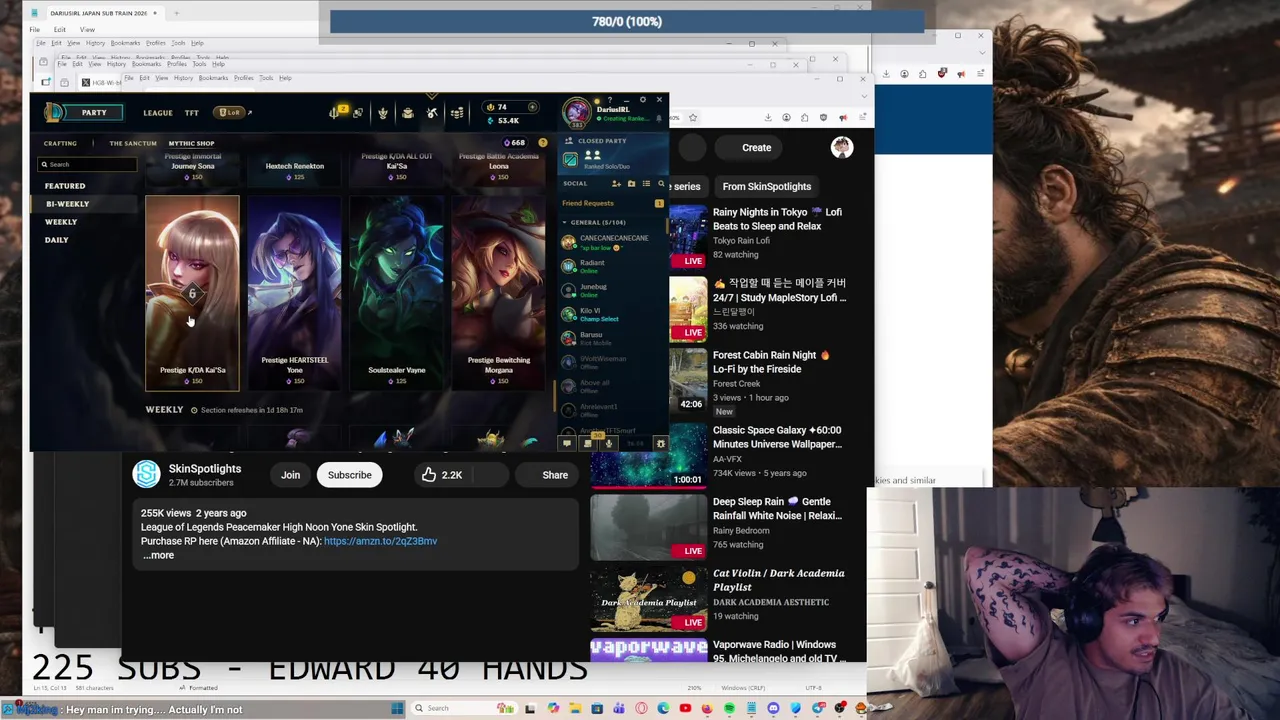Select the From SkinSpotlights chip
Image resolution: width=1280 pixels, height=720 pixels.
point(767,186)
